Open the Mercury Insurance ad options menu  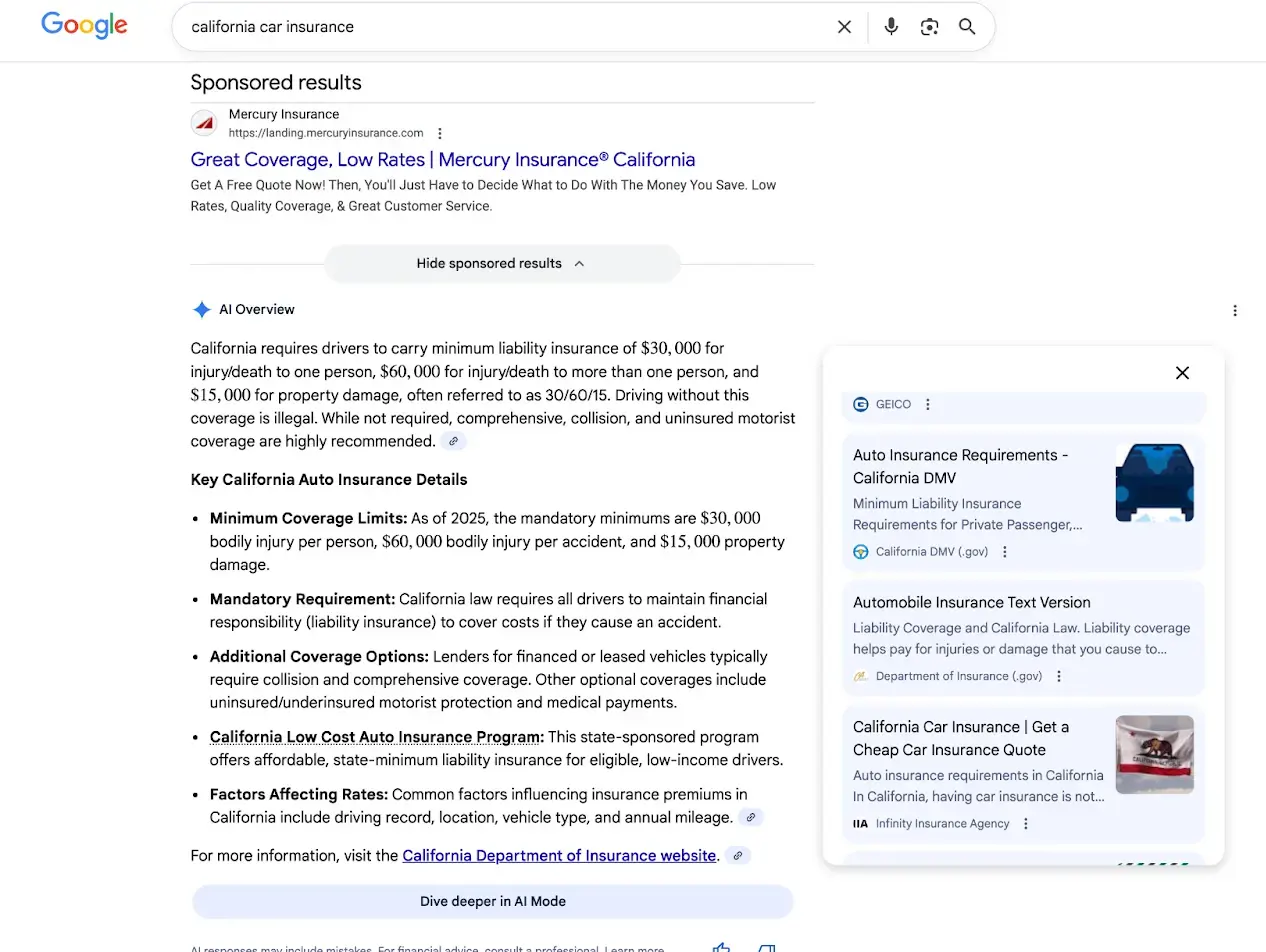tap(440, 133)
